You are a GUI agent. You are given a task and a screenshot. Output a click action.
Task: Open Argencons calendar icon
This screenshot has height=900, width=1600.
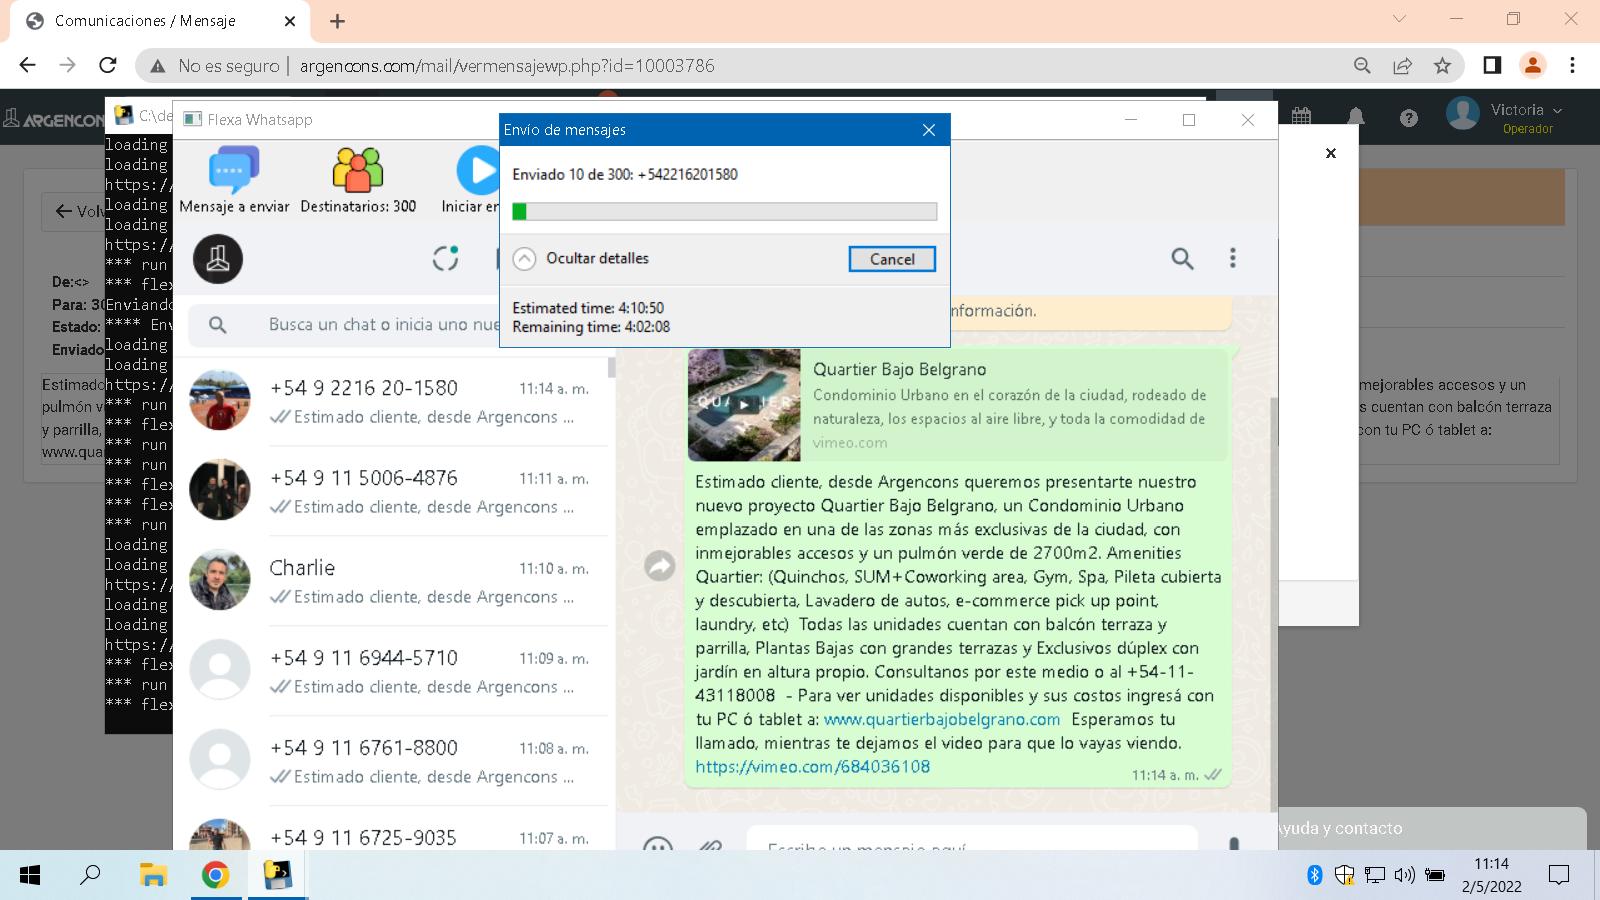point(1301,116)
